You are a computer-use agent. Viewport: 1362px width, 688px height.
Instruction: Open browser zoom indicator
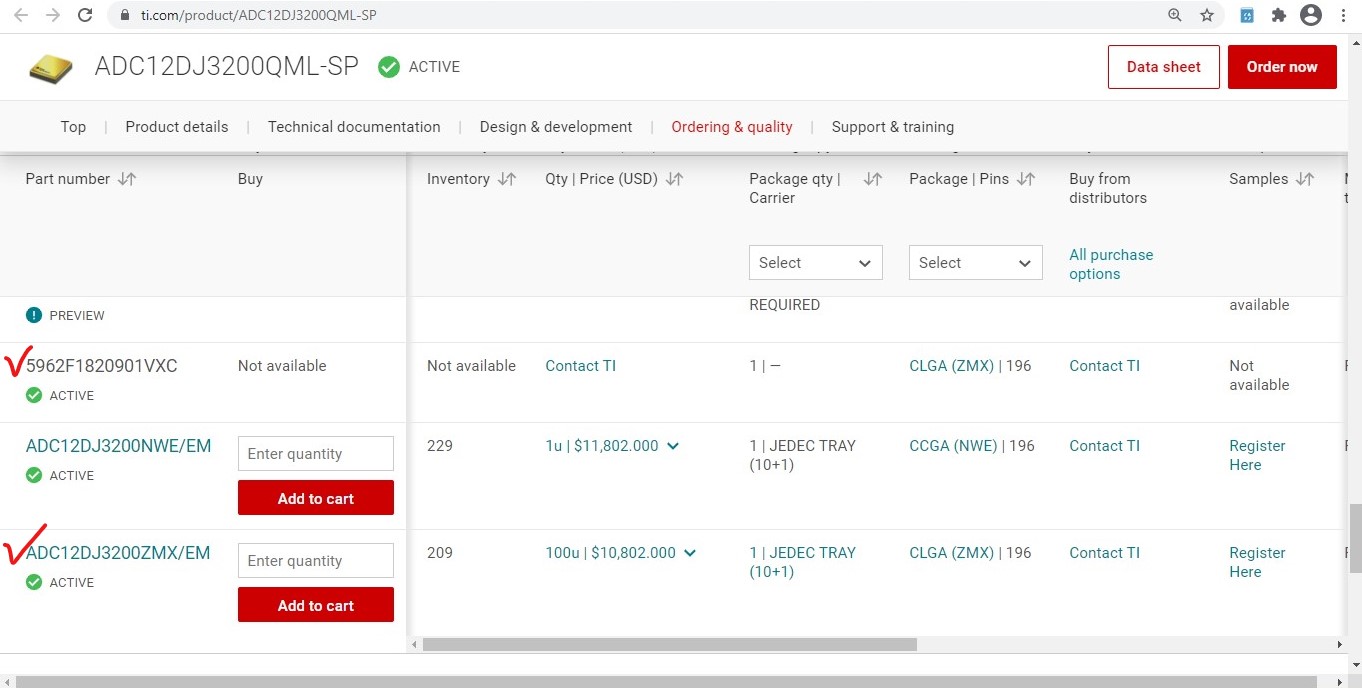pyautogui.click(x=1175, y=15)
